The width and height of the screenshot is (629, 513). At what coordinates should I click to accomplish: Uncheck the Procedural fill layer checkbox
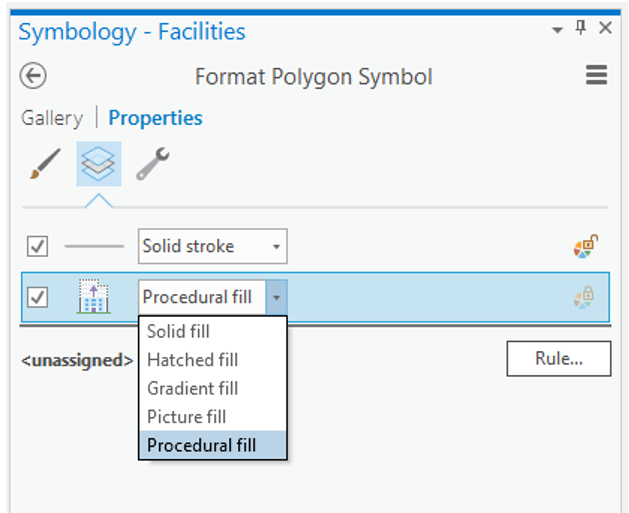(37, 297)
